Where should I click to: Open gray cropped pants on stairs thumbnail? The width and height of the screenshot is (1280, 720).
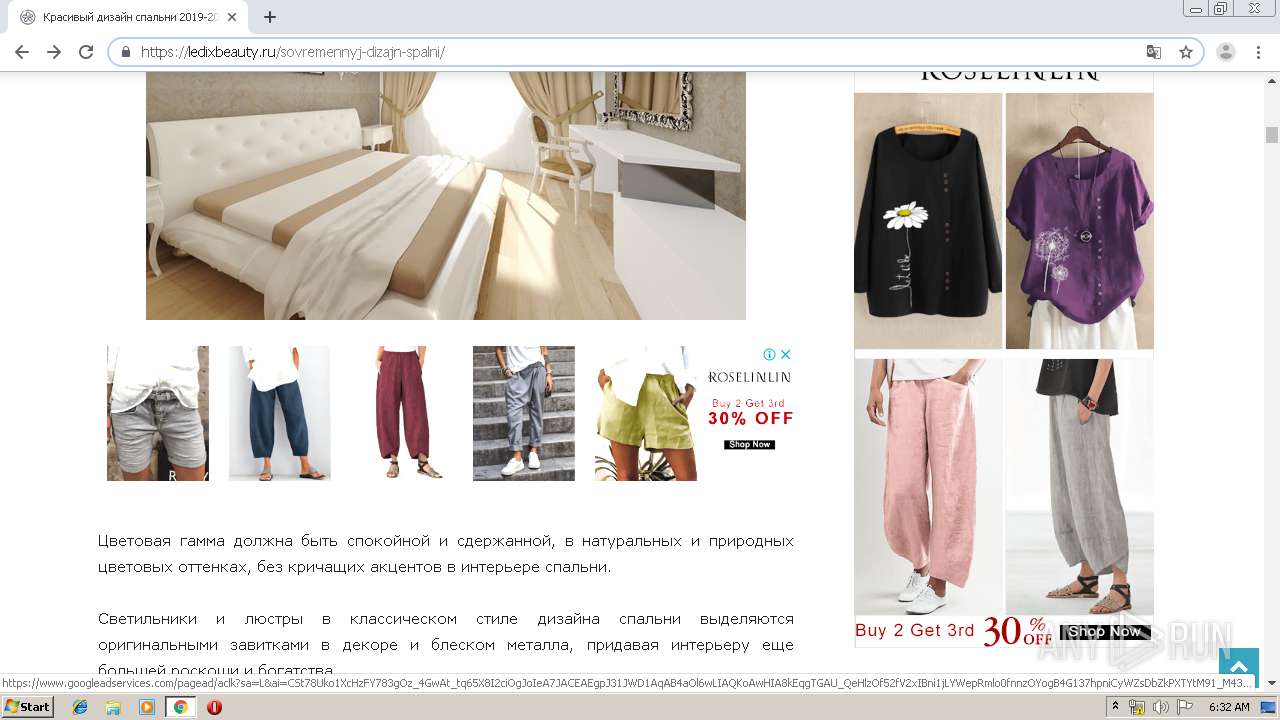524,413
